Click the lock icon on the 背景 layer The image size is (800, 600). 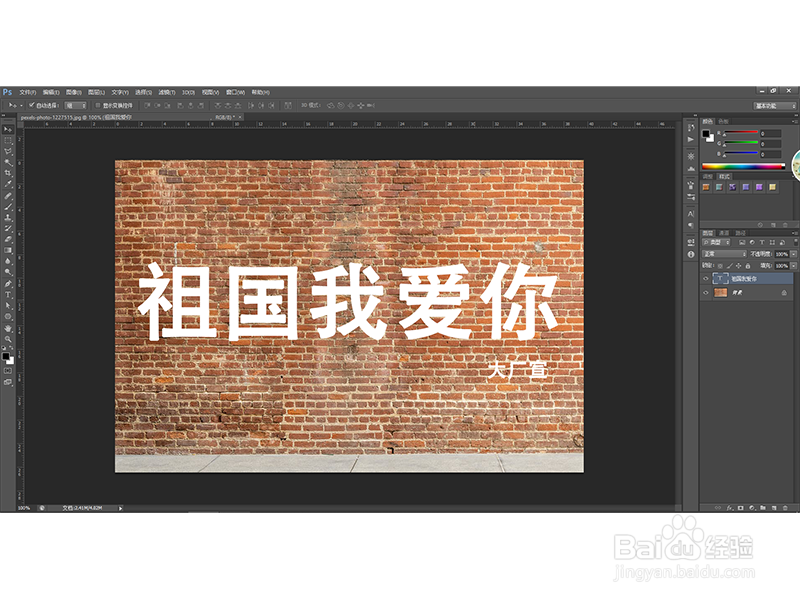785,293
